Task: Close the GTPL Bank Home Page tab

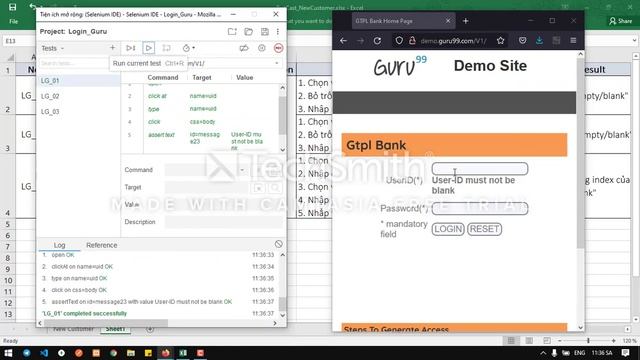Action: pyautogui.click(x=448, y=21)
